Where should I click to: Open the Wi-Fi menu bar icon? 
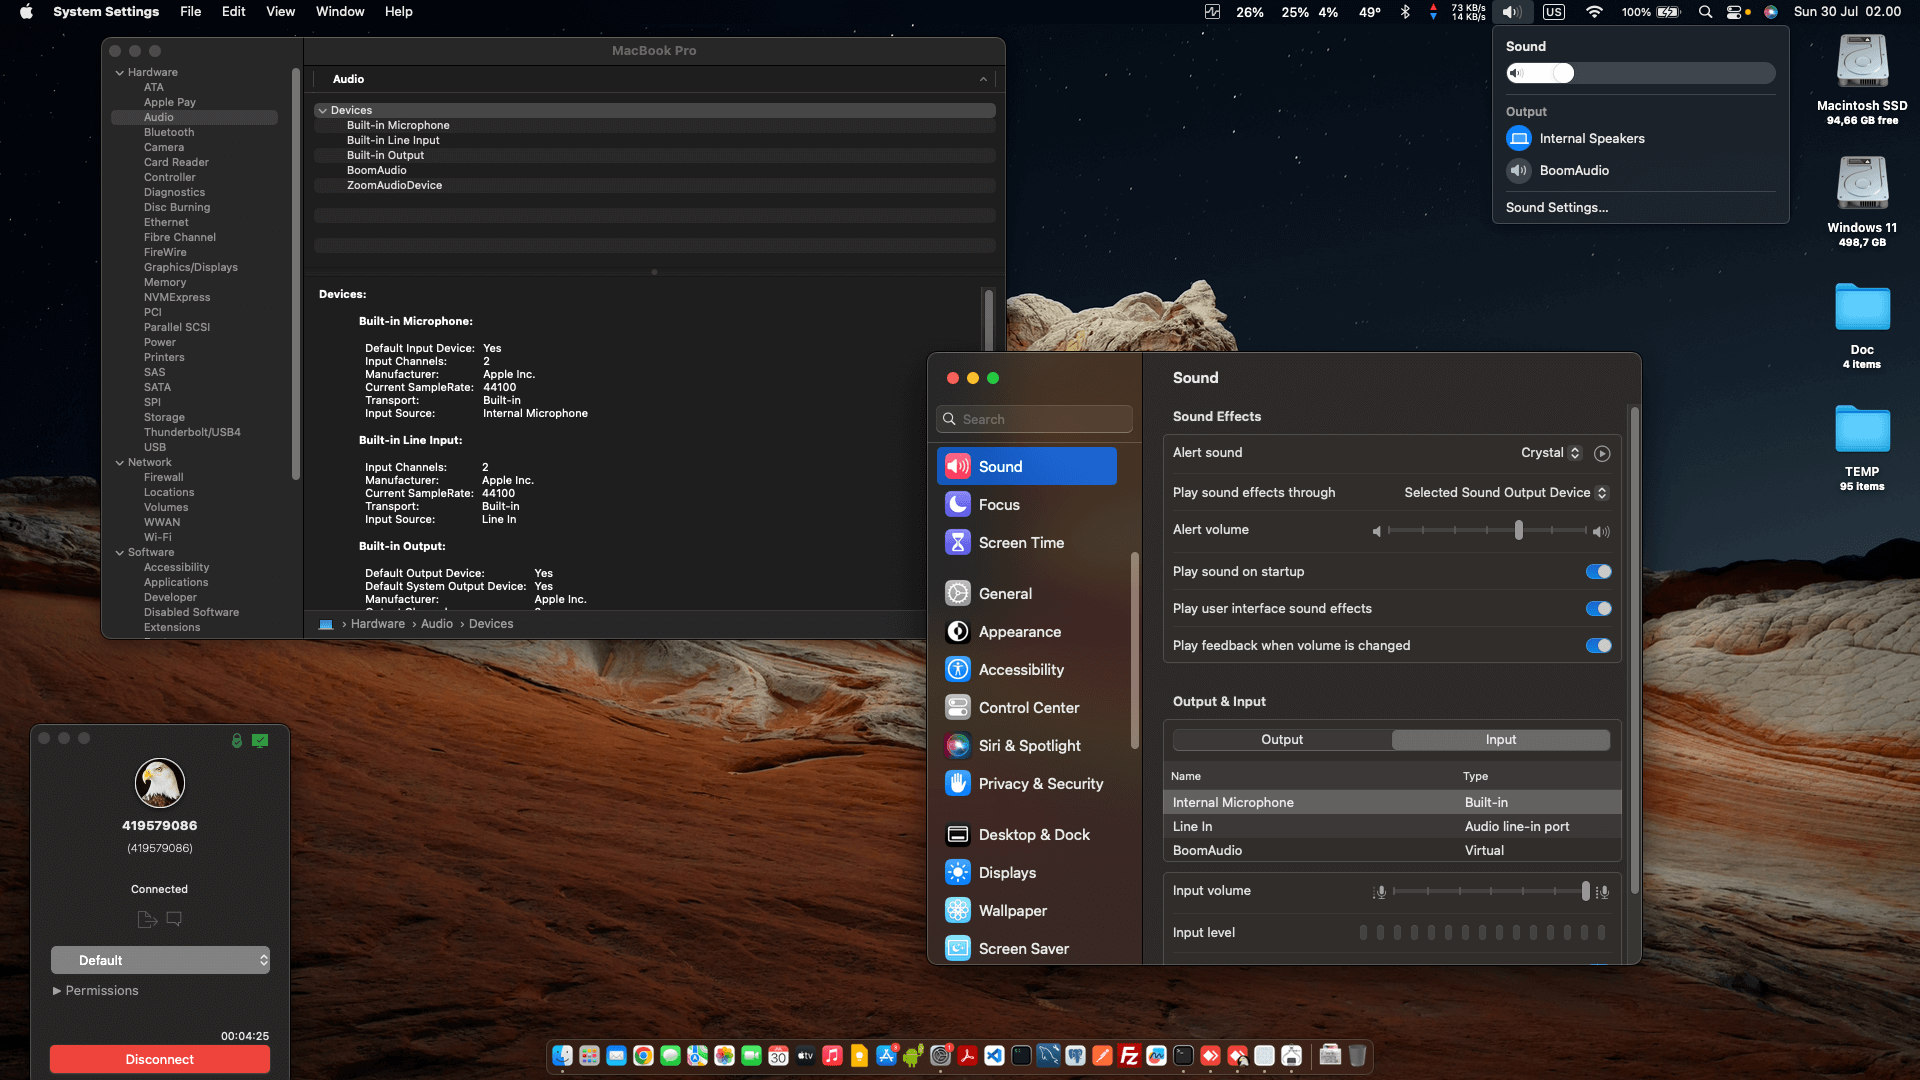click(x=1594, y=12)
